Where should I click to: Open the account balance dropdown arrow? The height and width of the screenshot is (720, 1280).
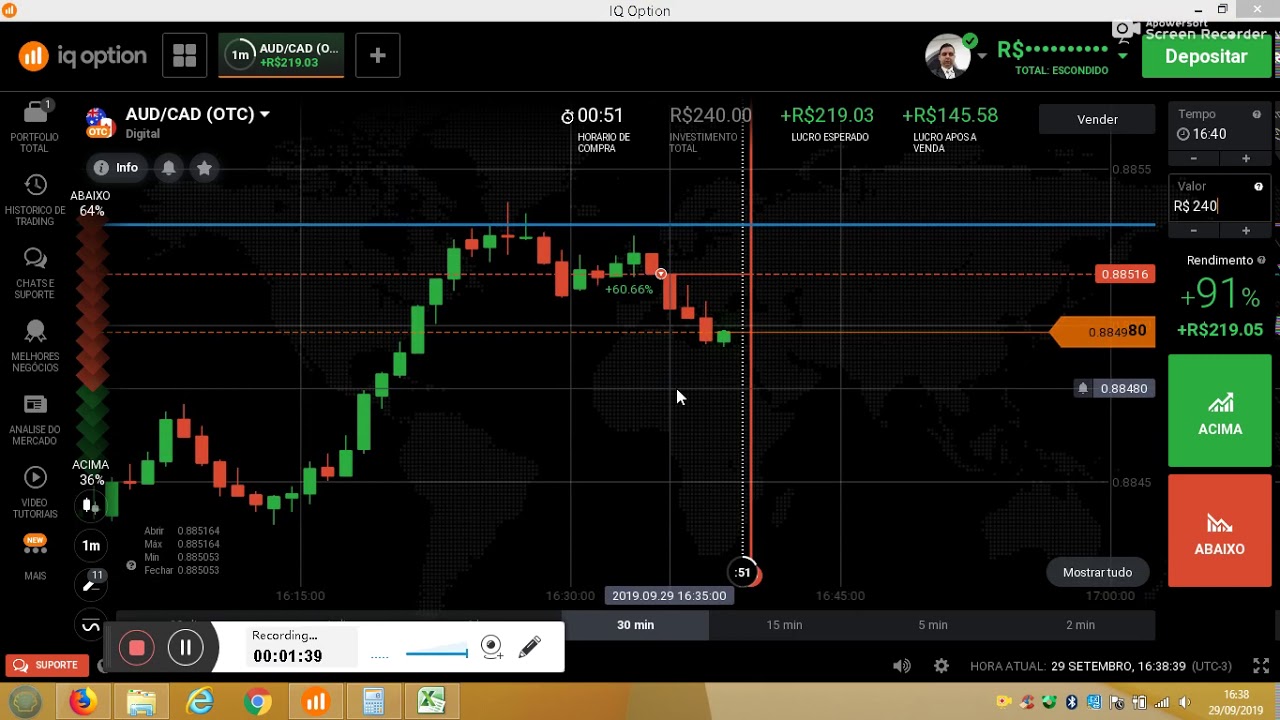[1122, 55]
